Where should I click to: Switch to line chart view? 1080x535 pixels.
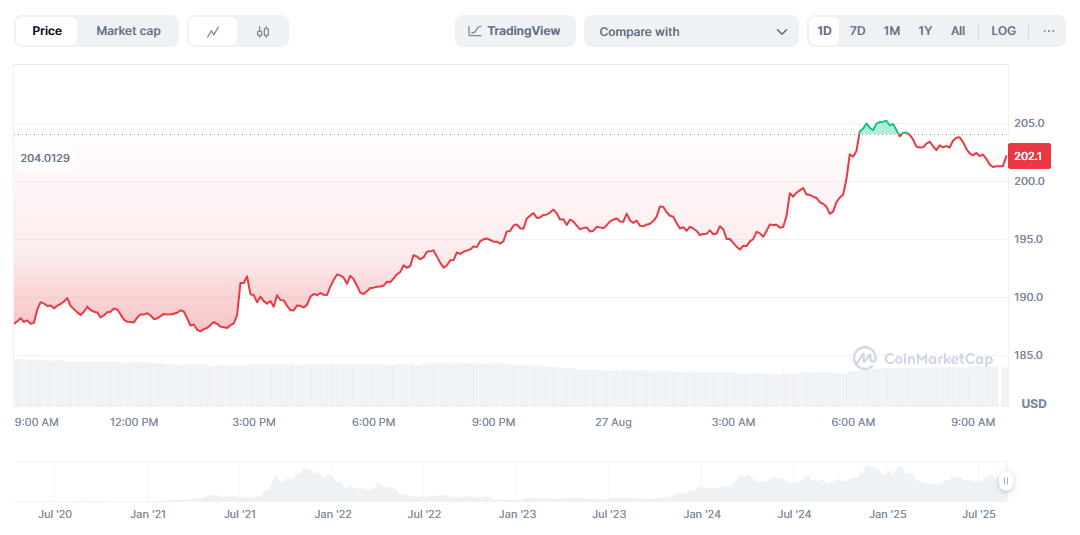click(x=213, y=31)
